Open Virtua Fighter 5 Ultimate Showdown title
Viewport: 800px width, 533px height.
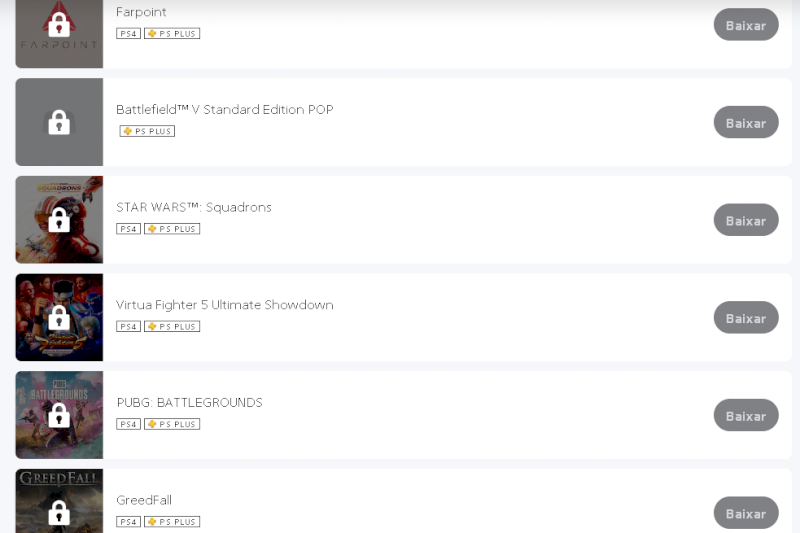[224, 305]
